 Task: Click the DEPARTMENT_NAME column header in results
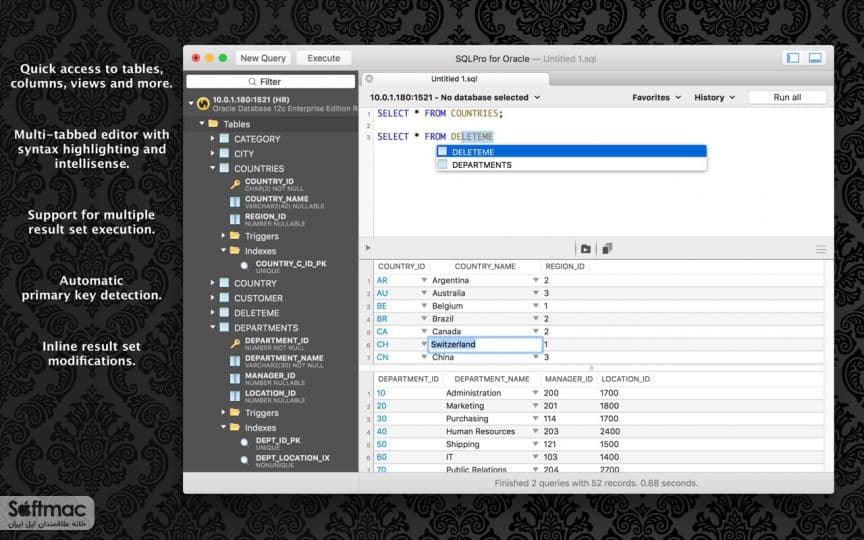(x=492, y=379)
